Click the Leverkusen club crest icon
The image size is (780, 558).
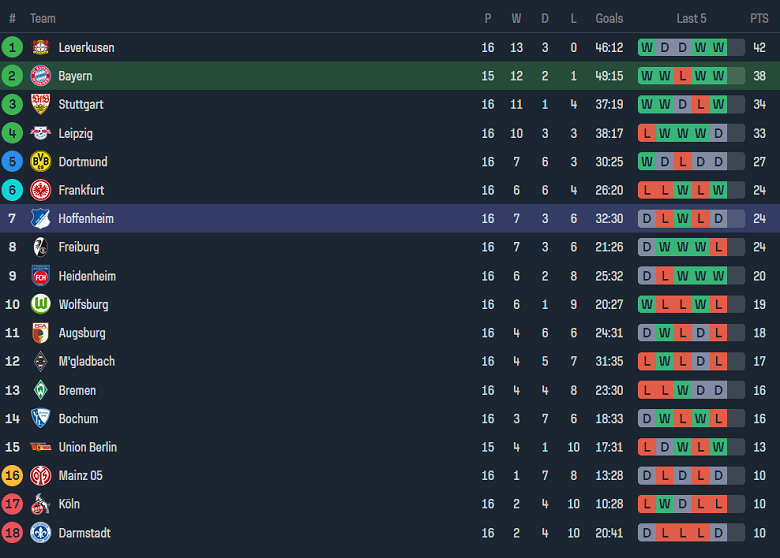40,47
